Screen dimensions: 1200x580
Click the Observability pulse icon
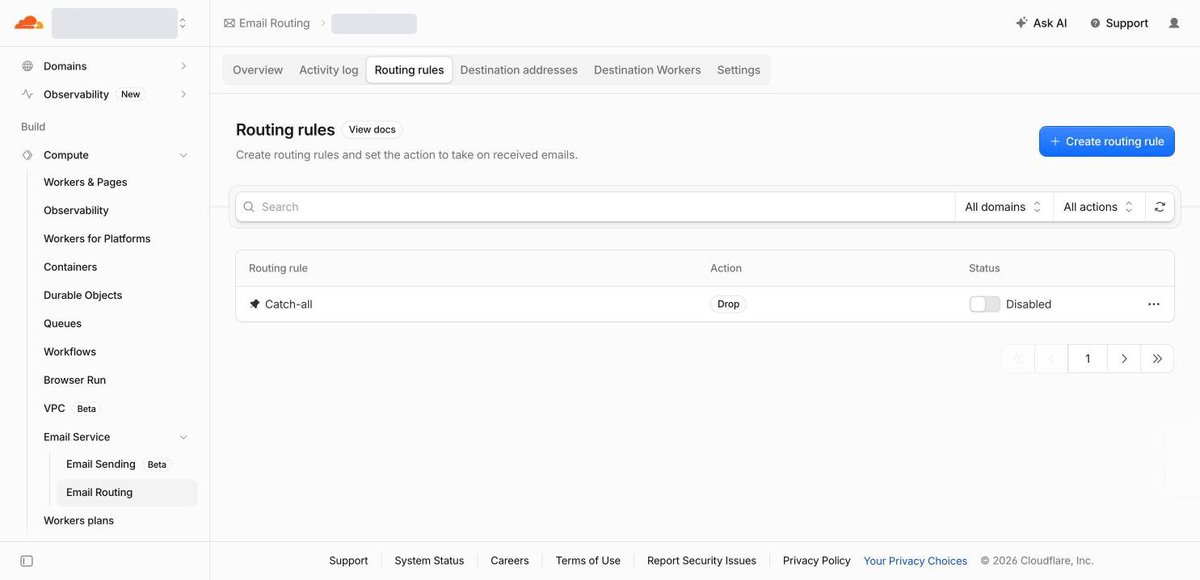click(27, 94)
